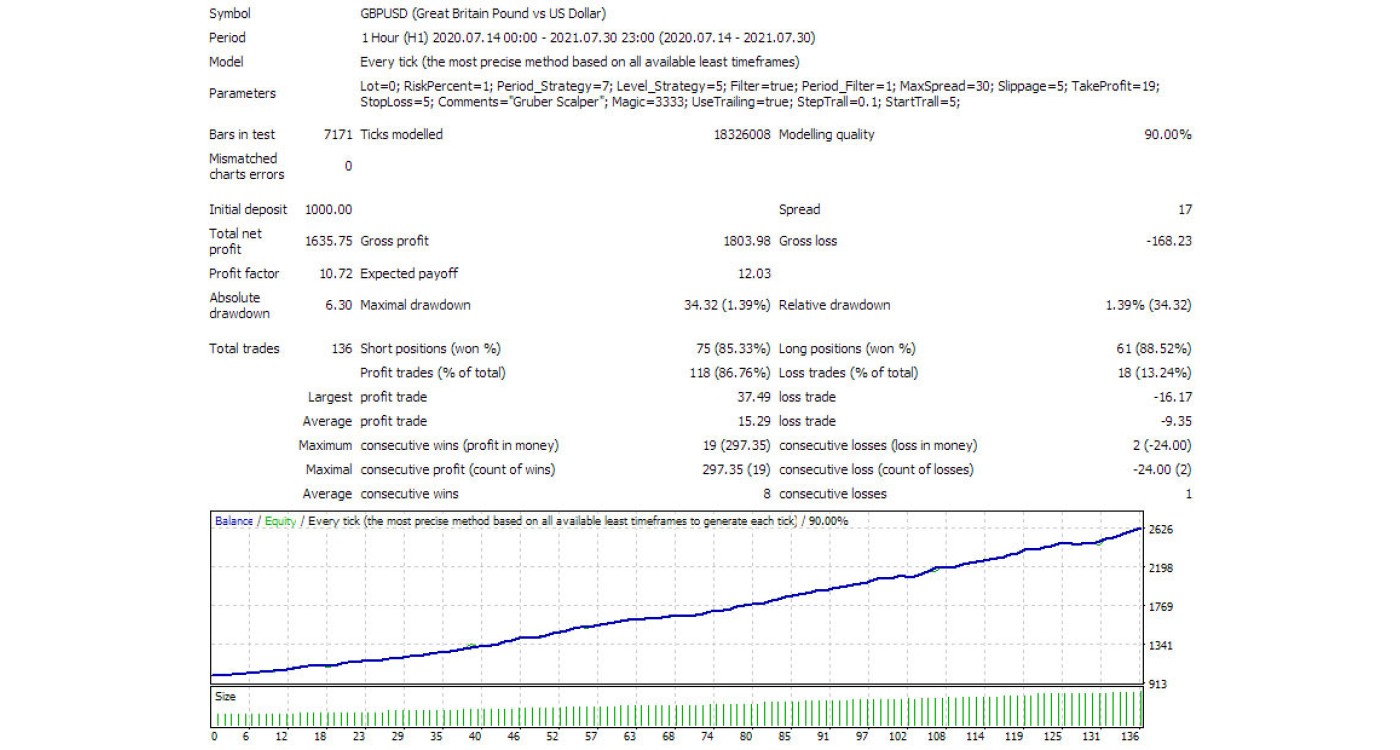
Task: Click the Balance legend label in chart
Action: [x=234, y=521]
